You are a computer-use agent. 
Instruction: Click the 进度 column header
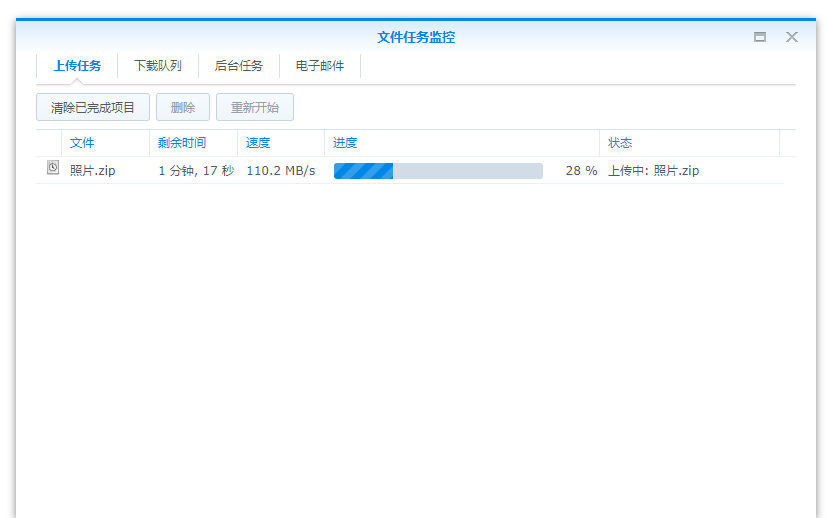[x=462, y=143]
